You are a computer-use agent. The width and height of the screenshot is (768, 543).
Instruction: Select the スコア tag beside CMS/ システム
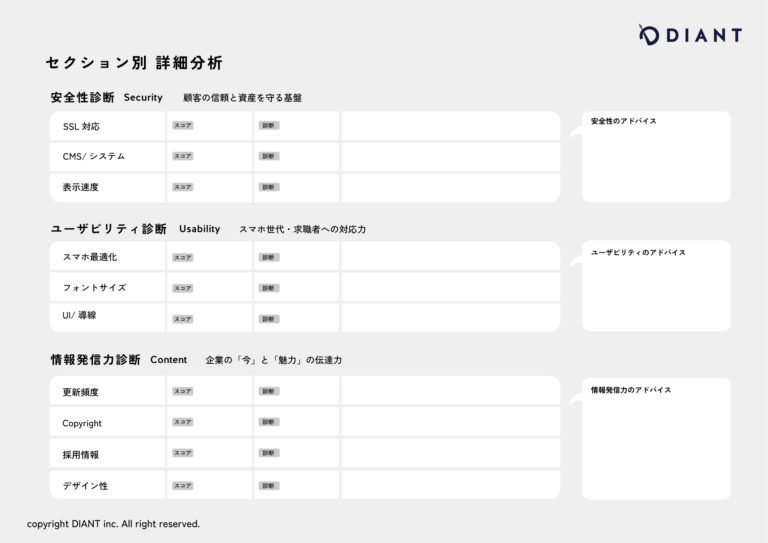point(183,156)
